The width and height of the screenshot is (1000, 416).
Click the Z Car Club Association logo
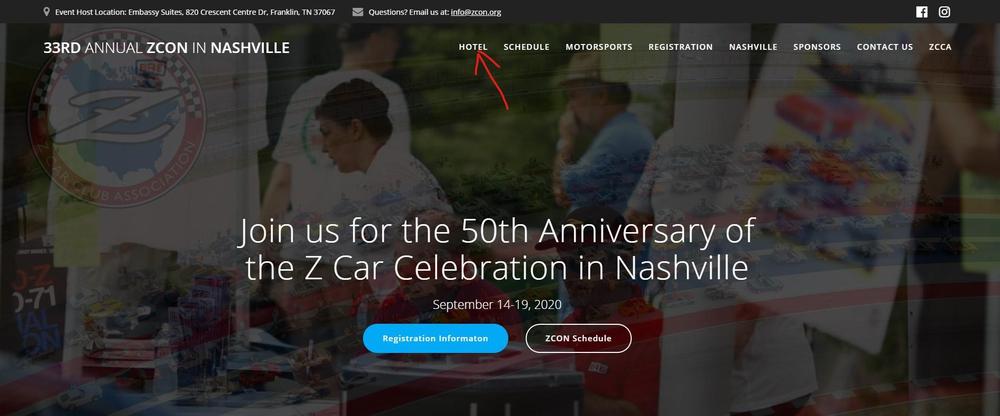point(118,121)
